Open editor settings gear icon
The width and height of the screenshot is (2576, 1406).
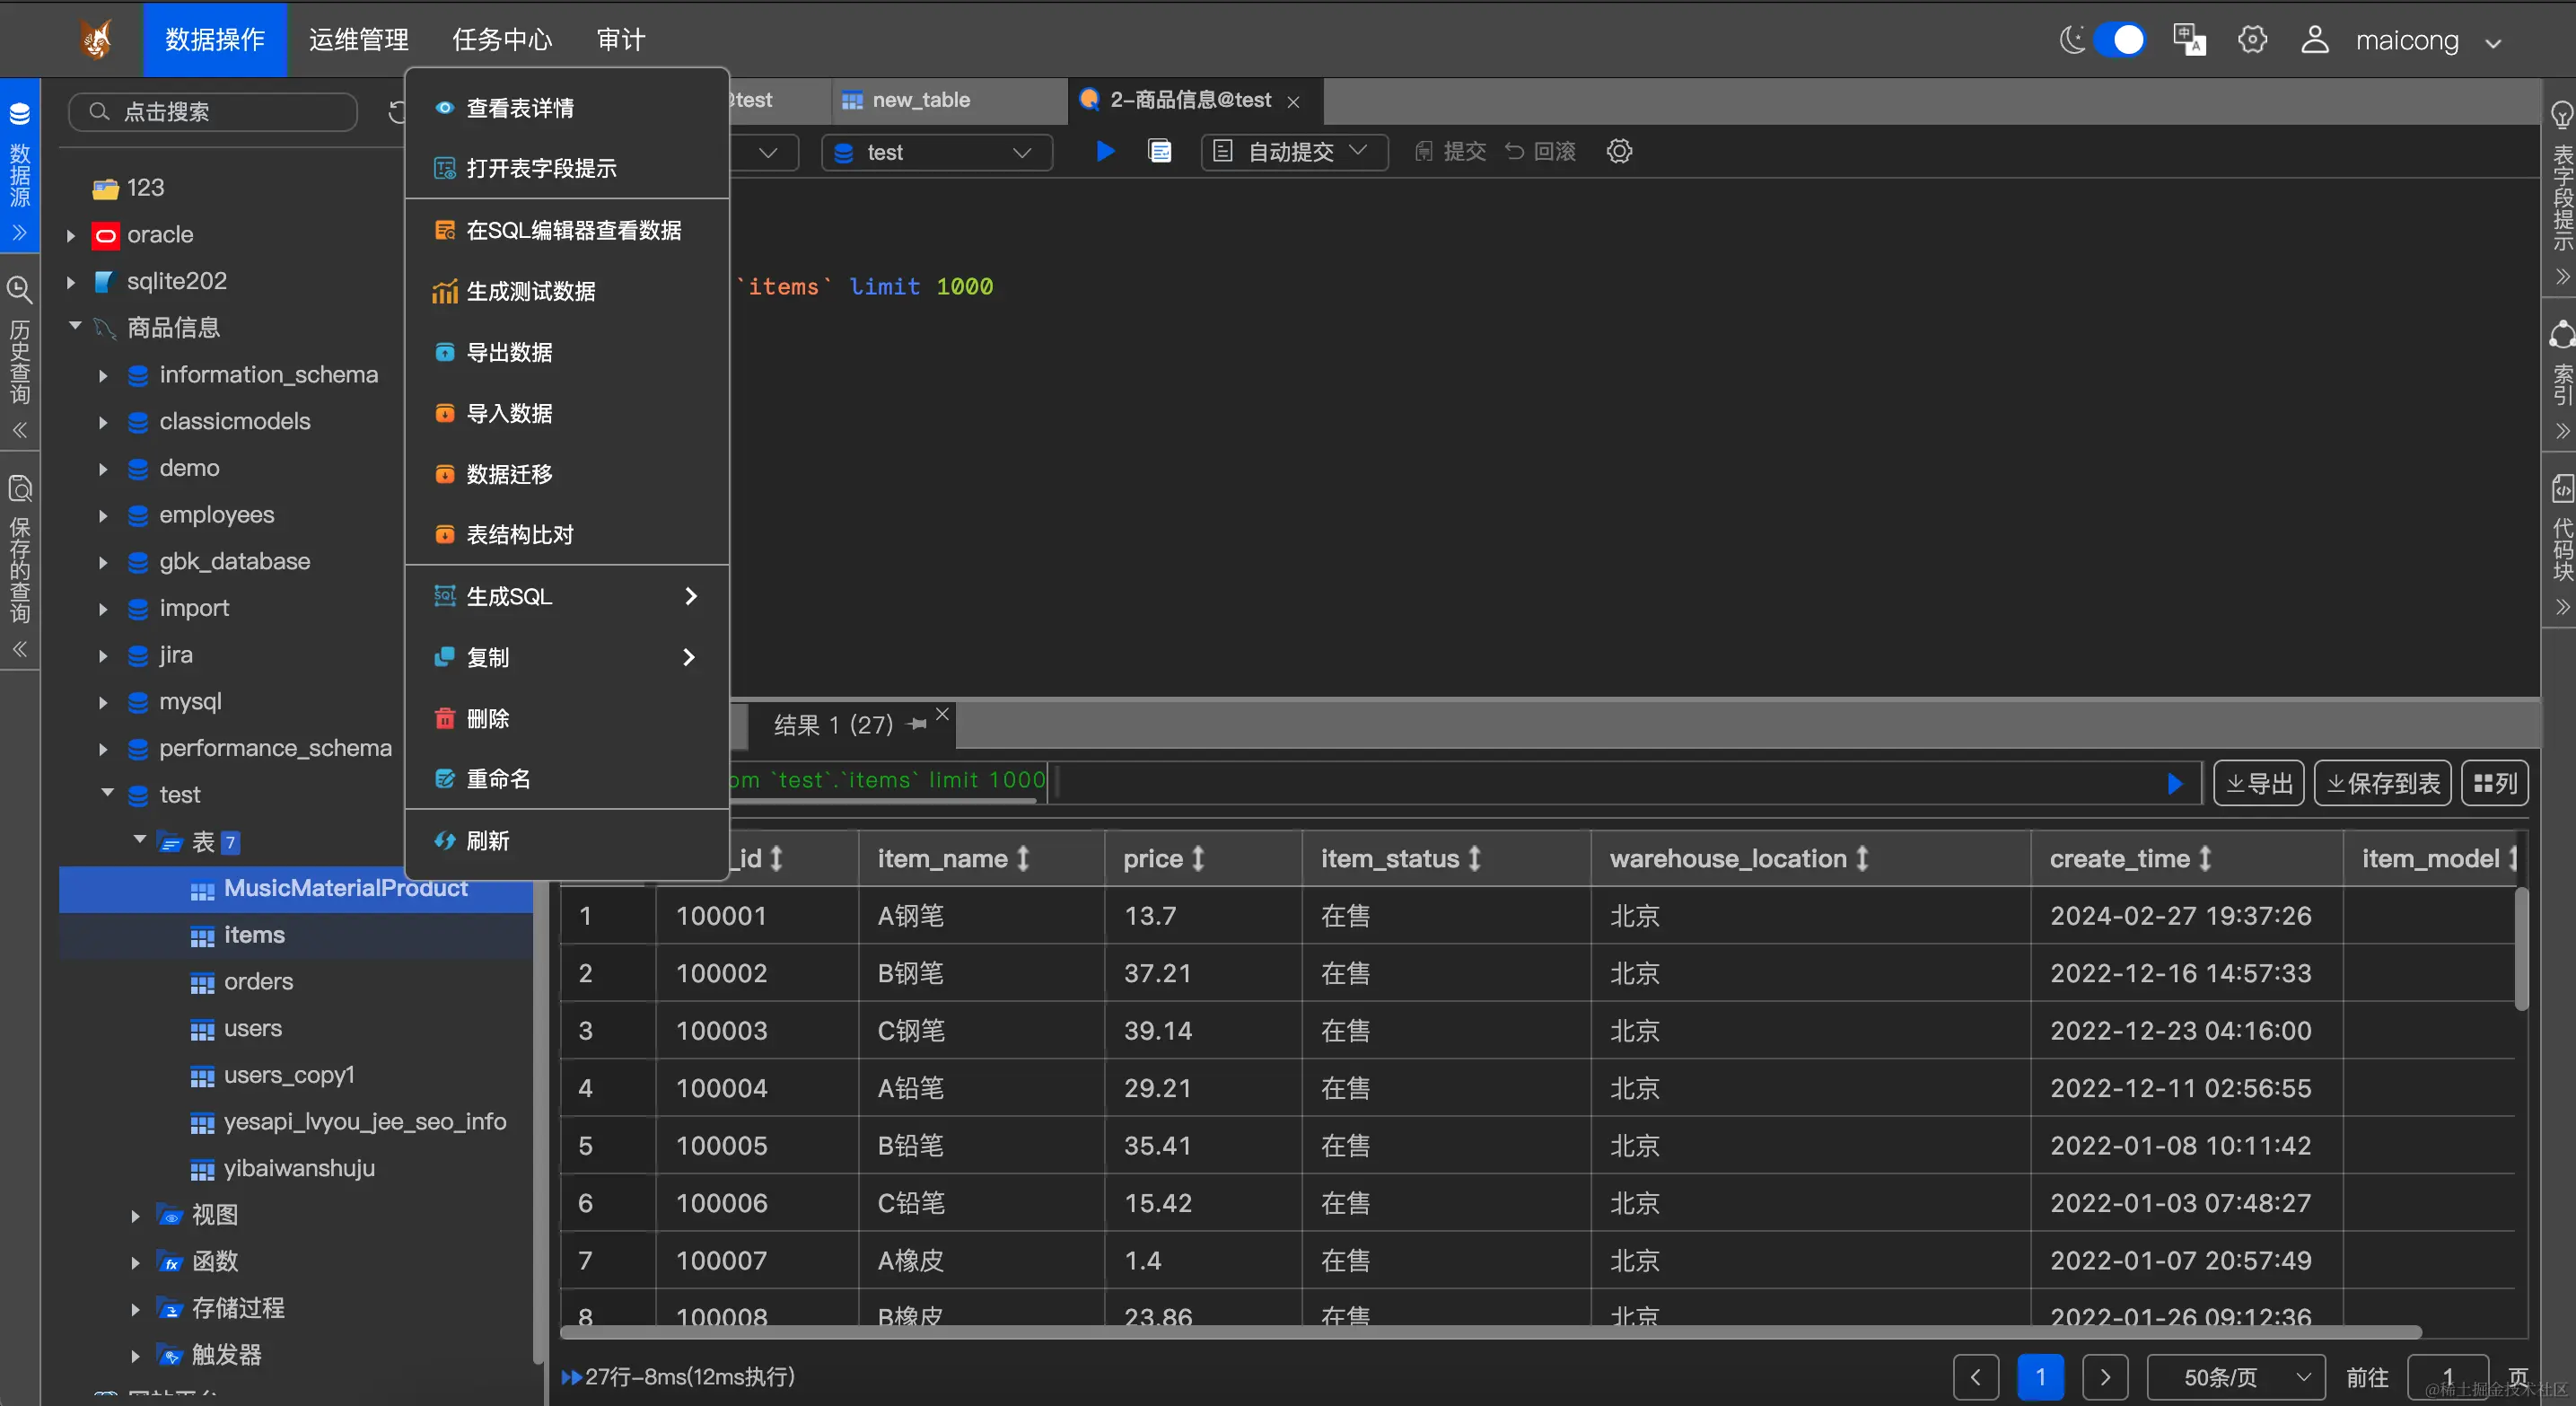pos(1619,152)
